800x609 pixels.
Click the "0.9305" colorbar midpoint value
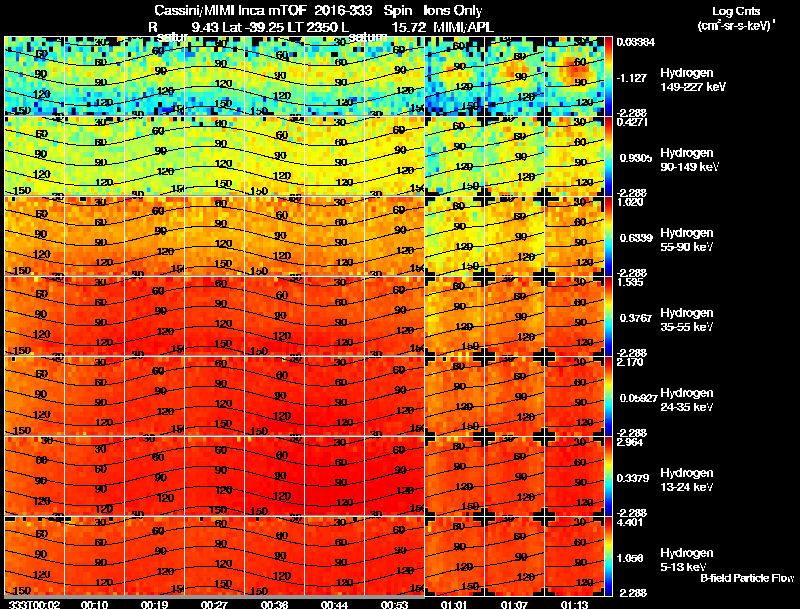pyautogui.click(x=634, y=158)
